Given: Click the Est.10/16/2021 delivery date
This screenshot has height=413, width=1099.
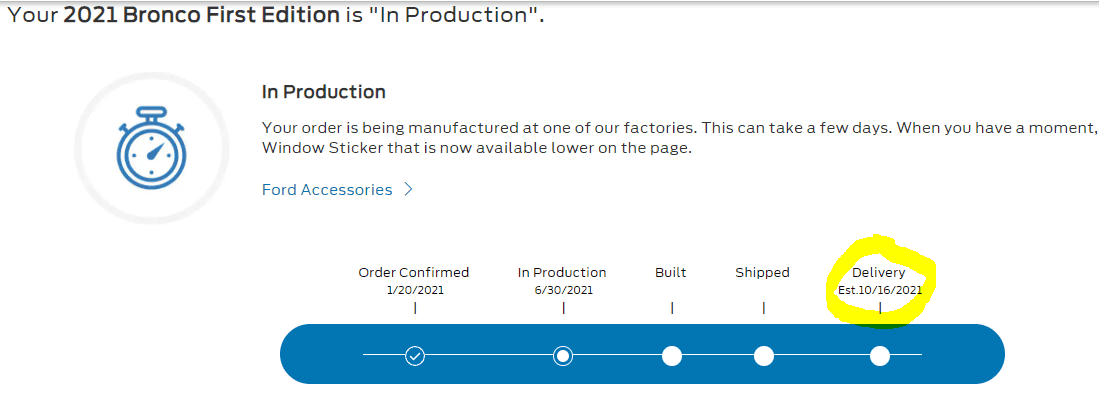Looking at the screenshot, I should 880,290.
